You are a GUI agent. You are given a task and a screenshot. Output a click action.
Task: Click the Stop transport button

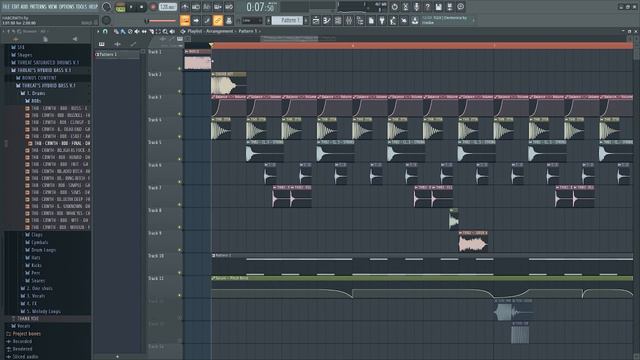[x=141, y=7]
